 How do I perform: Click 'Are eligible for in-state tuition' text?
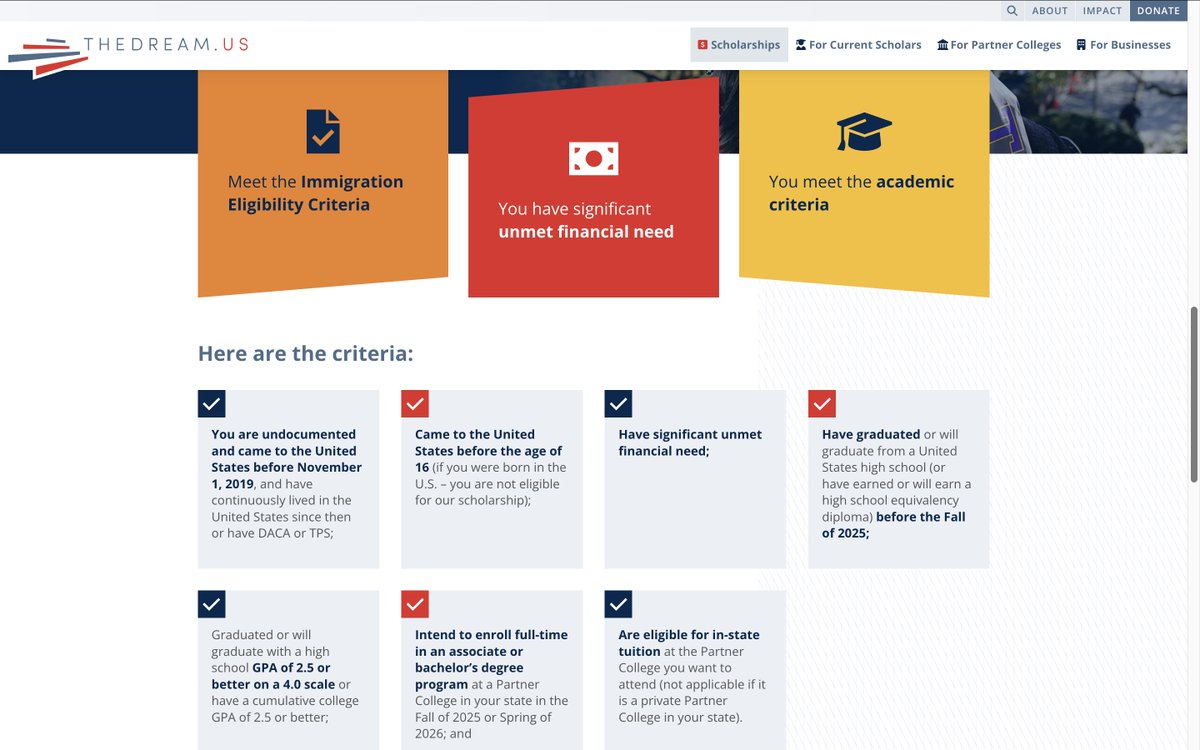(x=689, y=643)
